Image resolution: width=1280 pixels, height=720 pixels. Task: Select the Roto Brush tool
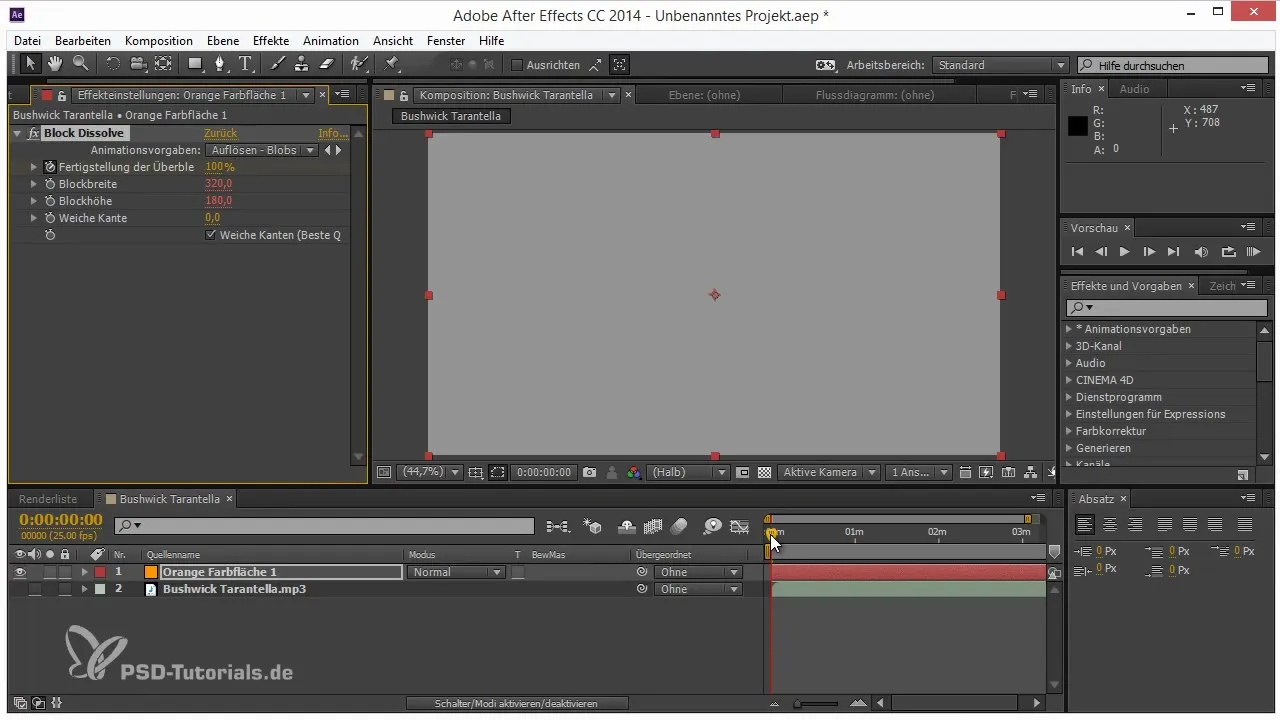pyautogui.click(x=358, y=64)
